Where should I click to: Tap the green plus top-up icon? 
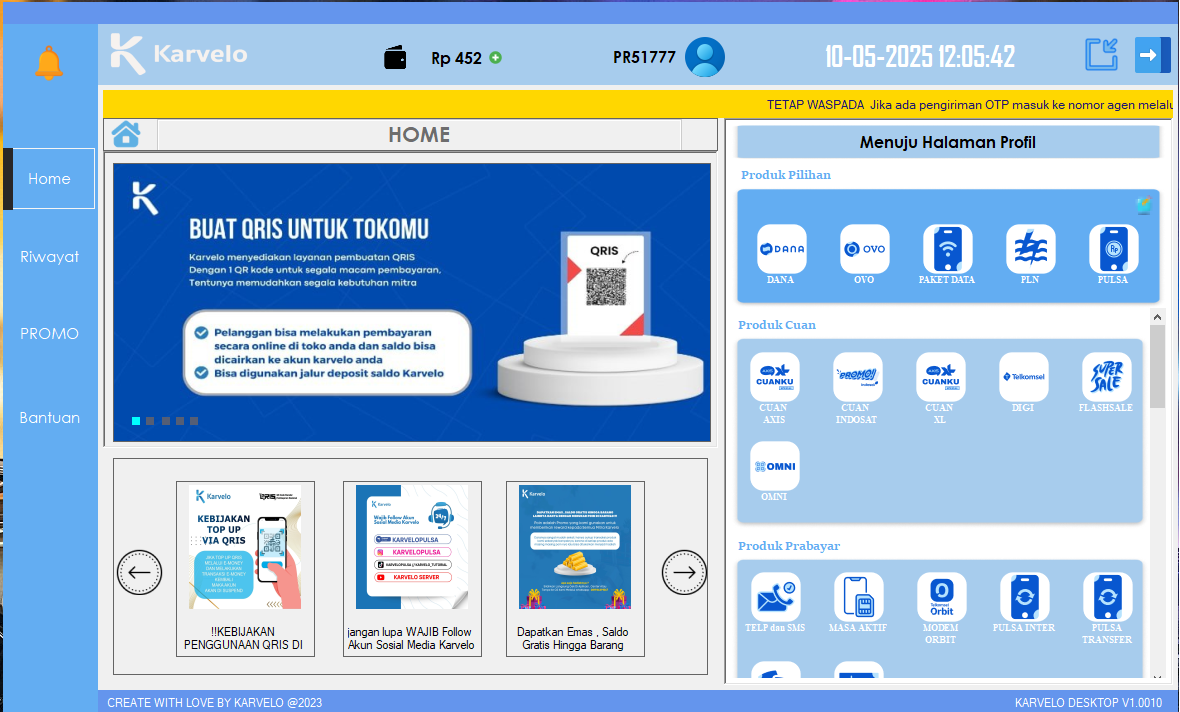point(495,57)
